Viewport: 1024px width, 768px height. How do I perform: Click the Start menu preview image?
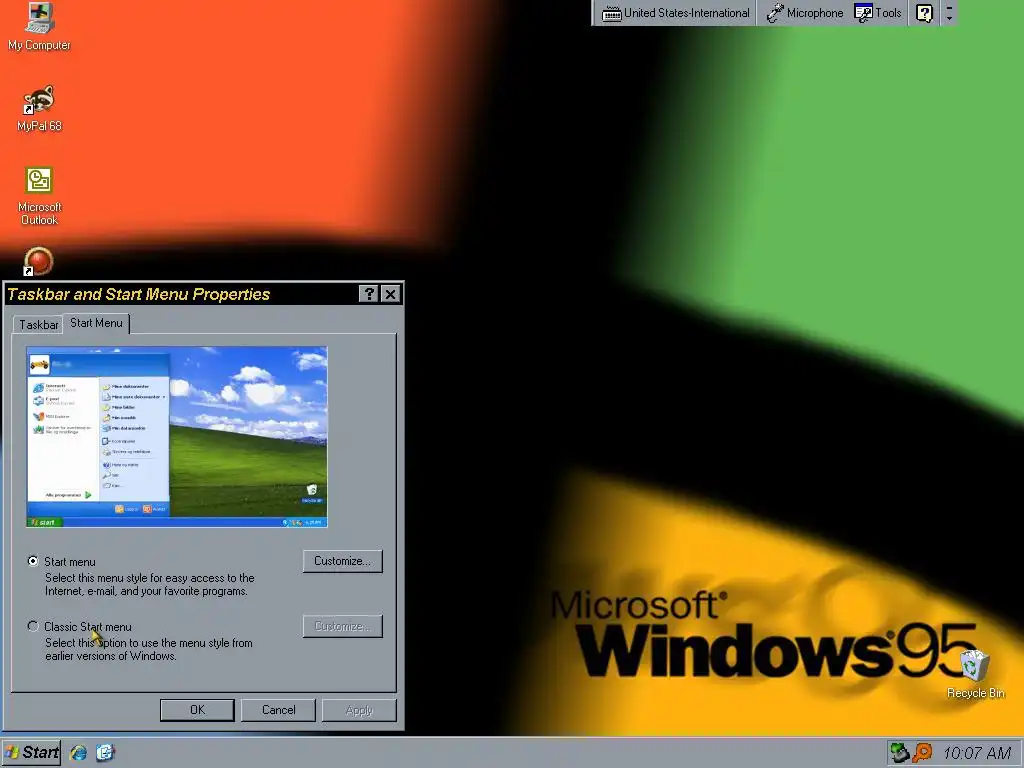[176, 436]
